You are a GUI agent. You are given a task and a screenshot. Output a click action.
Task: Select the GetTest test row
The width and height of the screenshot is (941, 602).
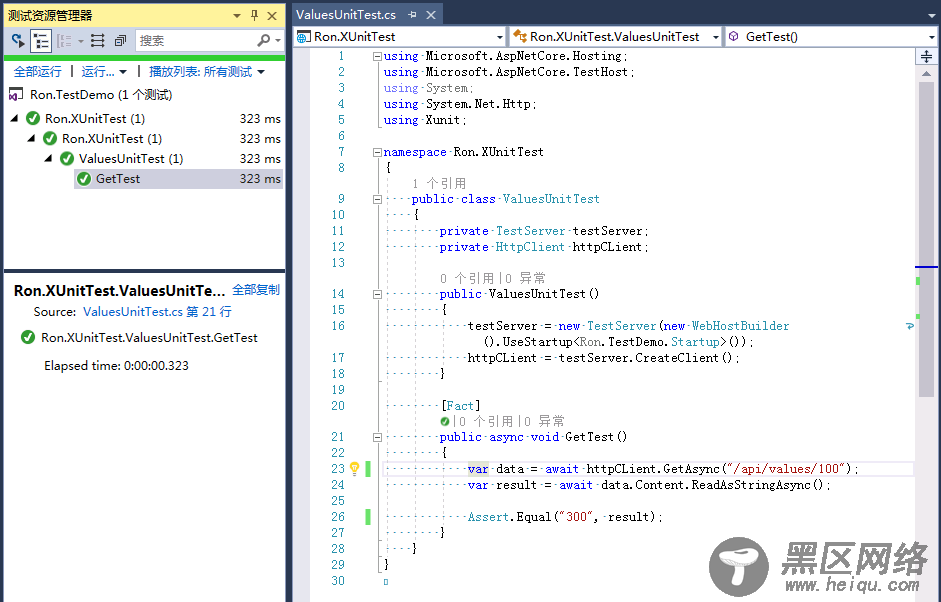click(179, 179)
